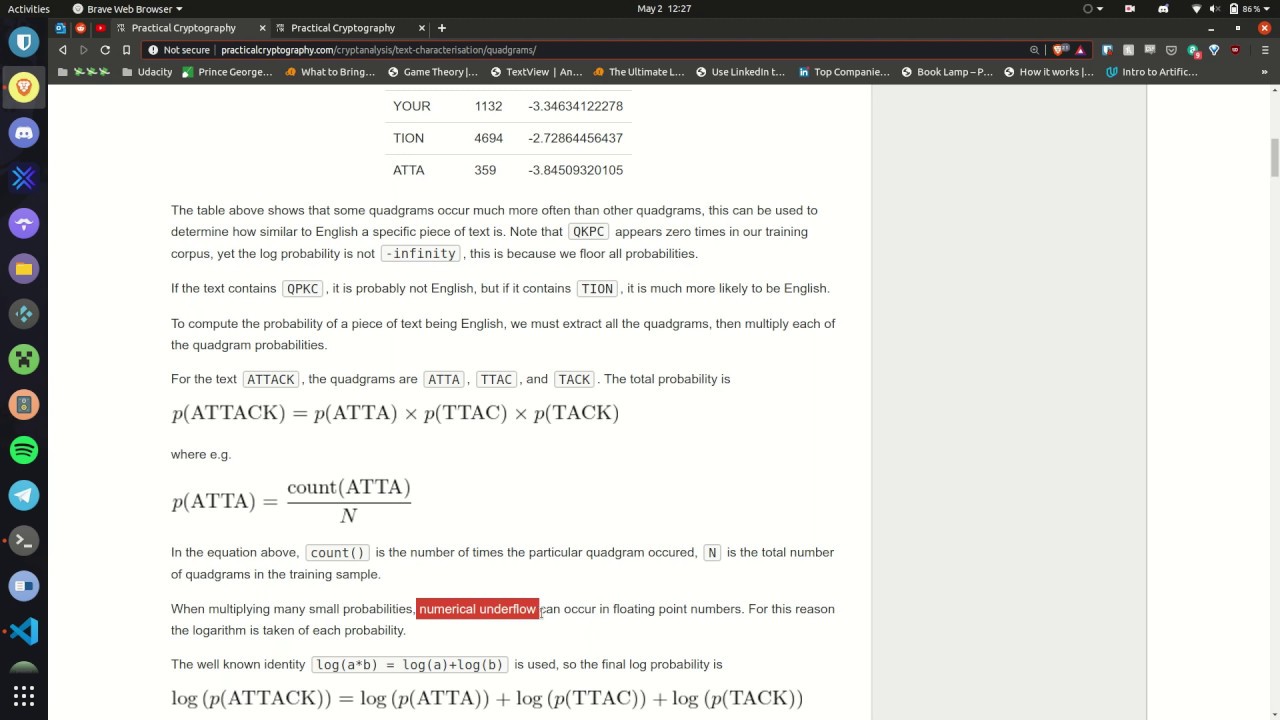
Task: Open a new browser tab
Action: click(x=442, y=28)
